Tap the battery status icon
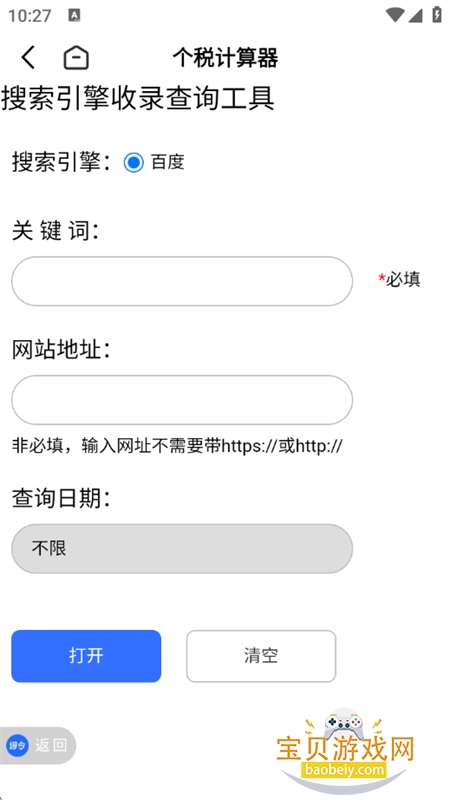 [437, 14]
